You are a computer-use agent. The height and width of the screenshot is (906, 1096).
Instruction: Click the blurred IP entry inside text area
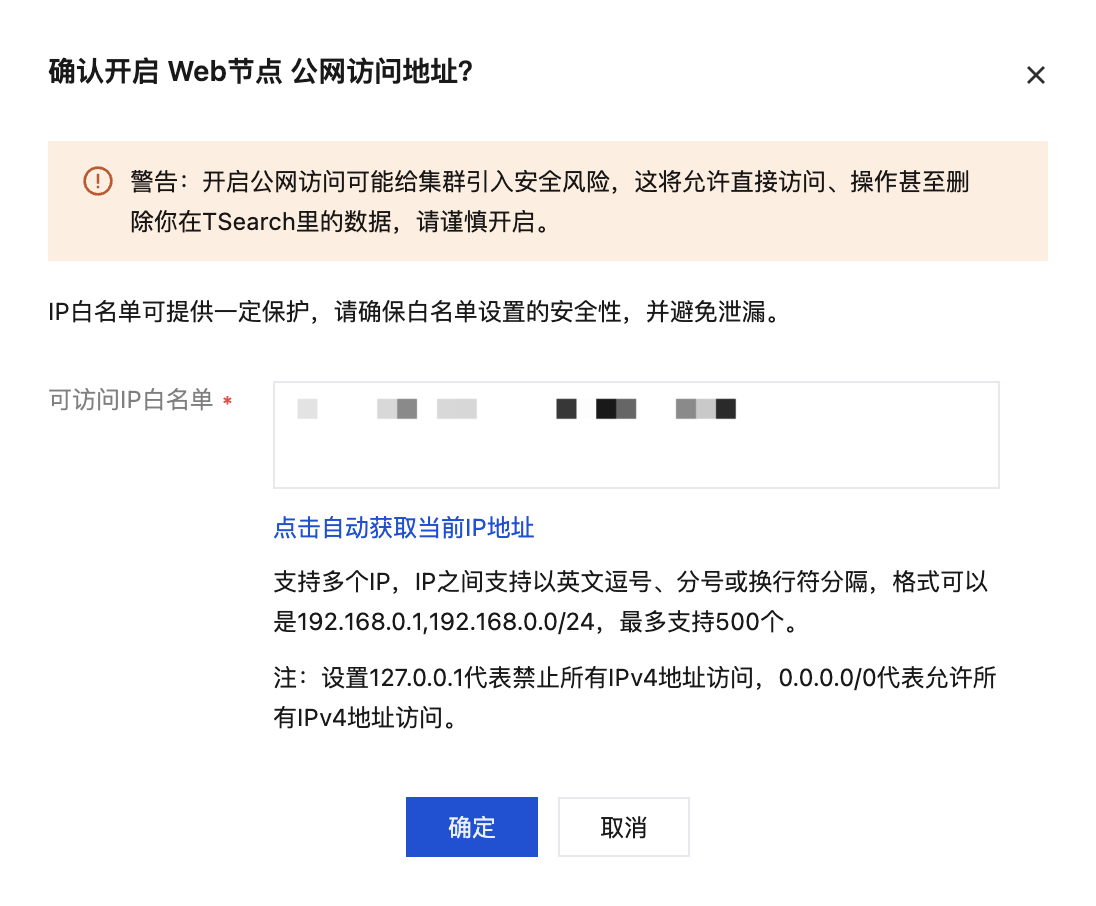click(x=517, y=409)
